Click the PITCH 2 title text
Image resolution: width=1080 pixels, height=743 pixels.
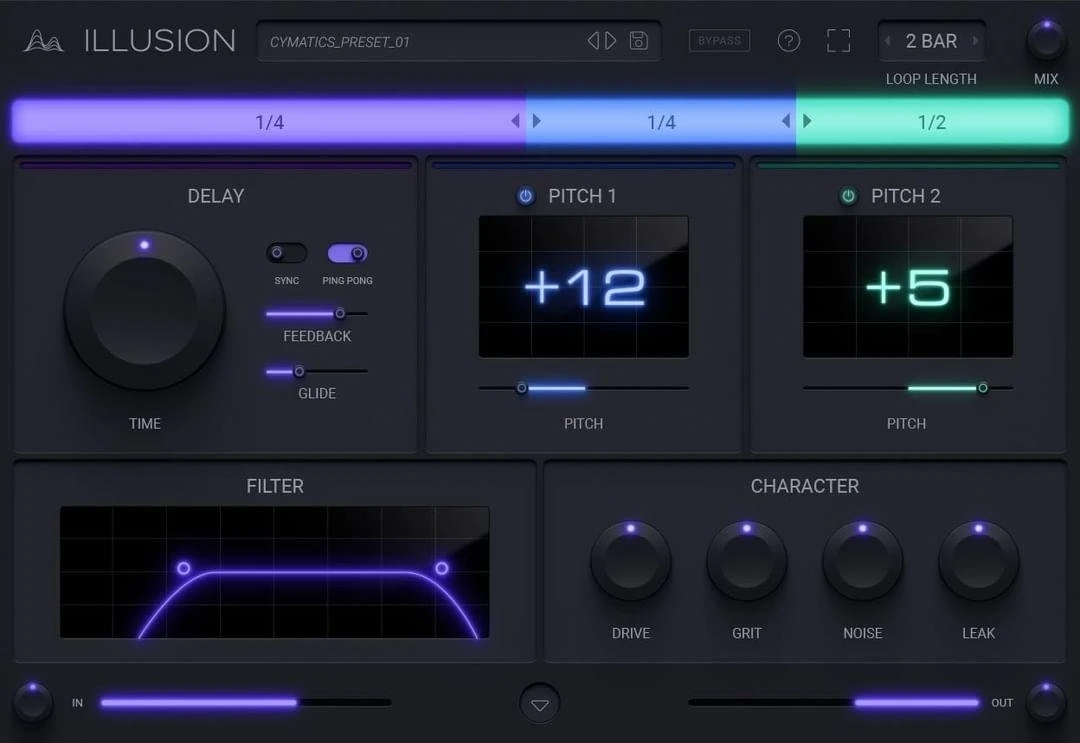(x=906, y=196)
